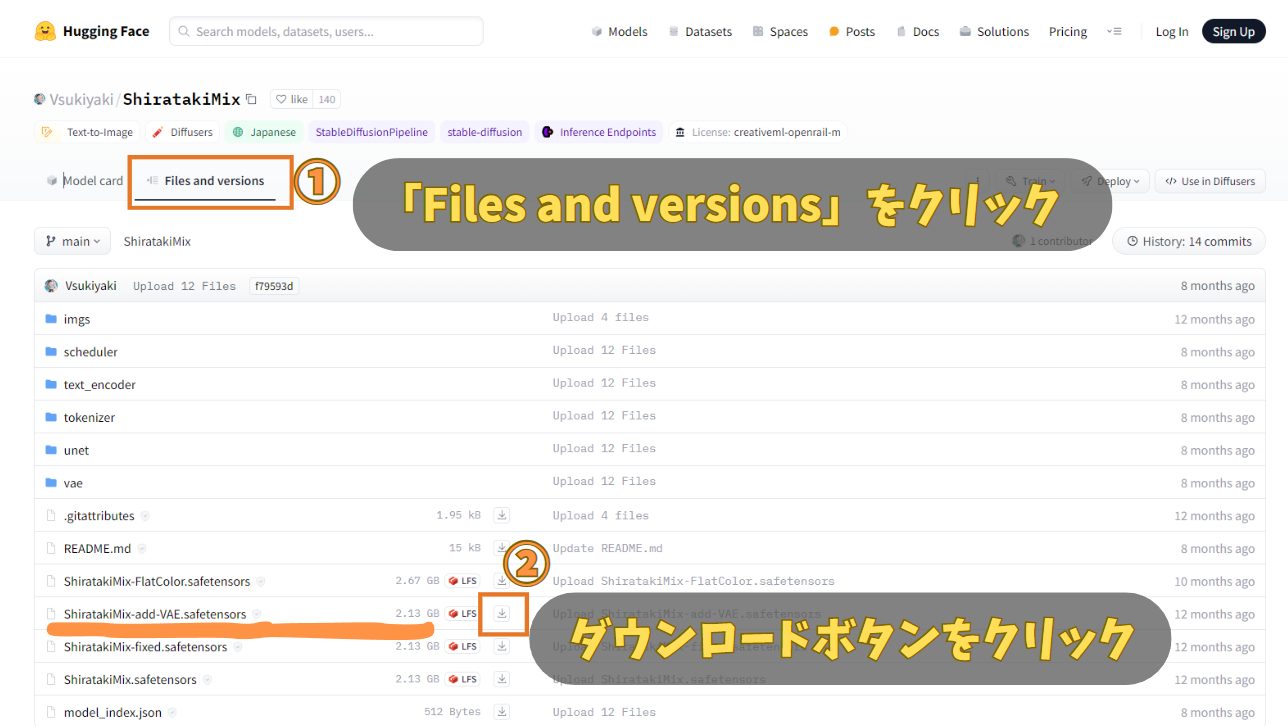1288x726 pixels.
Task: Download the model_index.json file
Action: 502,712
